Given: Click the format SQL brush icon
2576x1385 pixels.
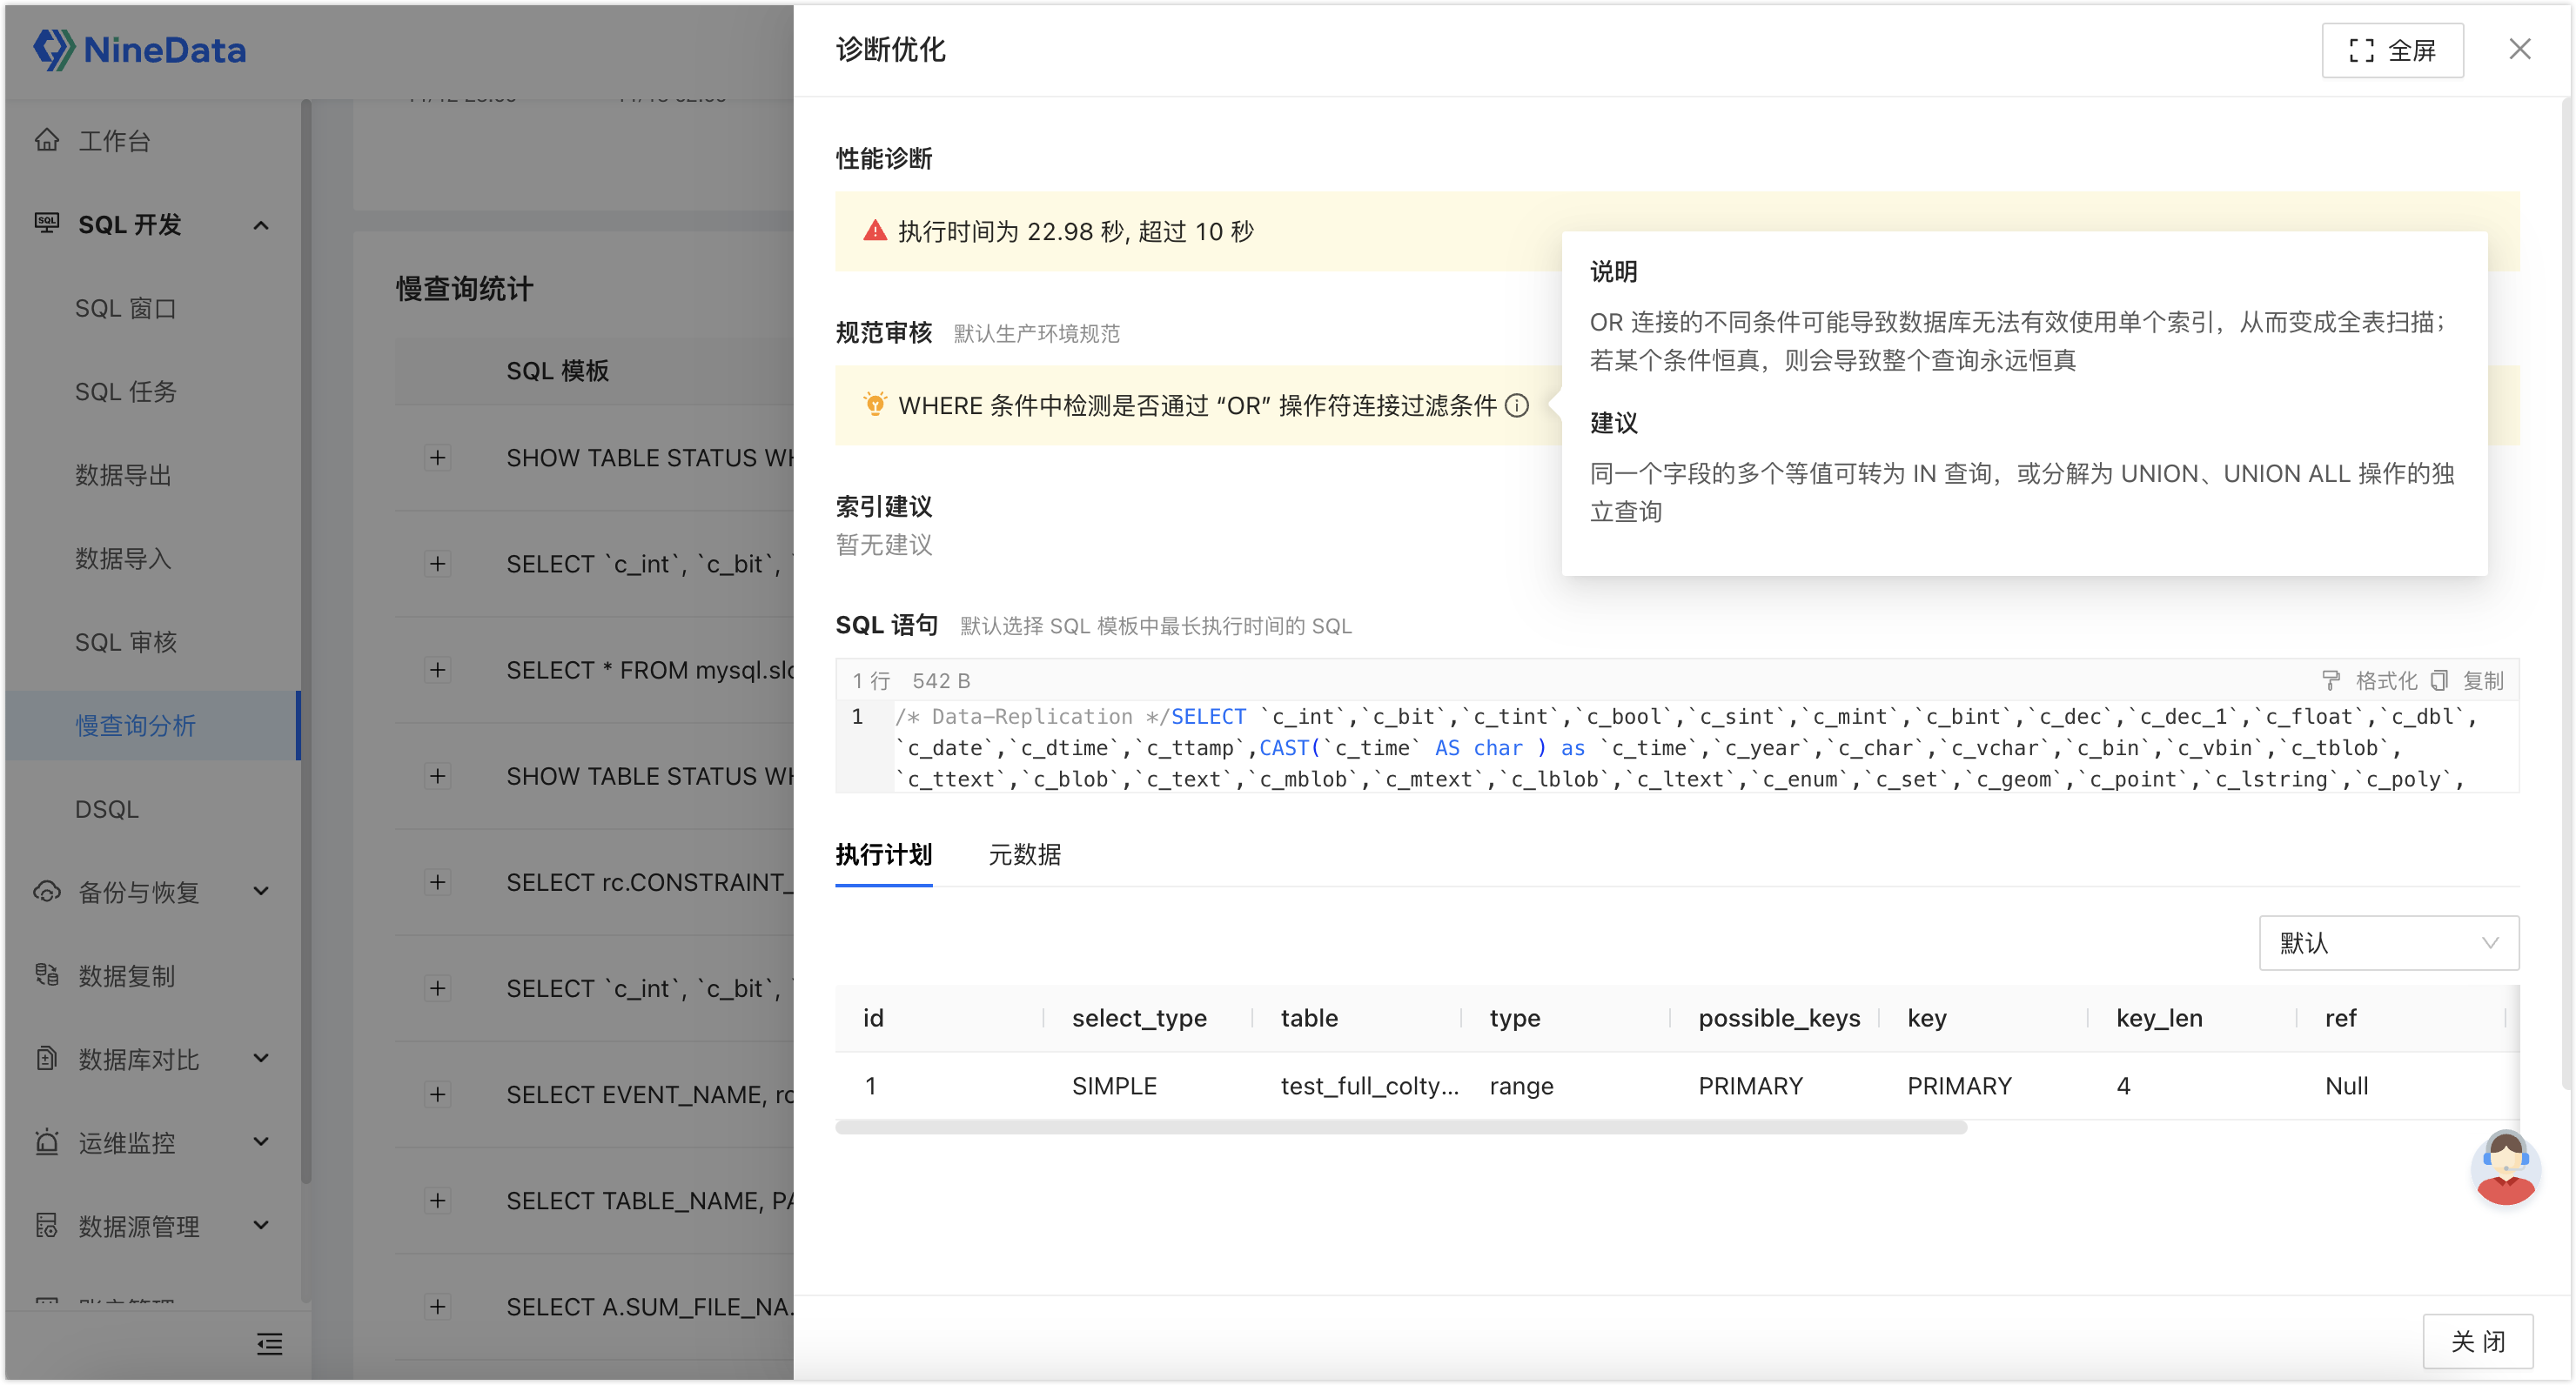Looking at the screenshot, I should click(2331, 681).
